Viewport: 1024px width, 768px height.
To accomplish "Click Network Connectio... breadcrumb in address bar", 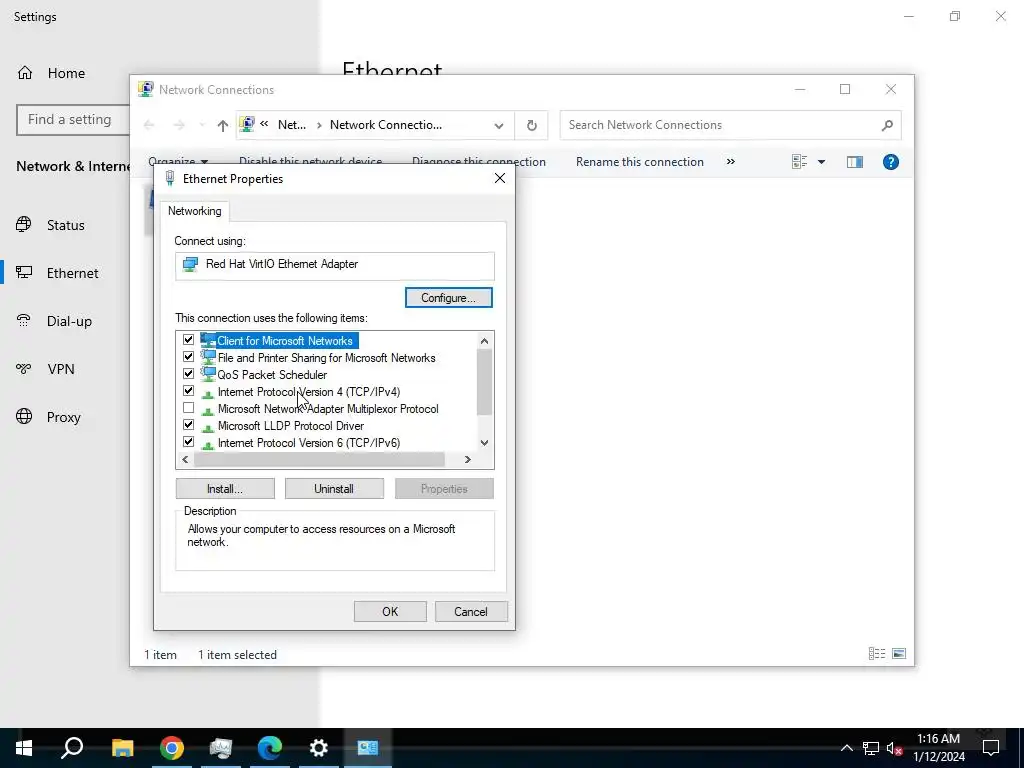I will [385, 125].
